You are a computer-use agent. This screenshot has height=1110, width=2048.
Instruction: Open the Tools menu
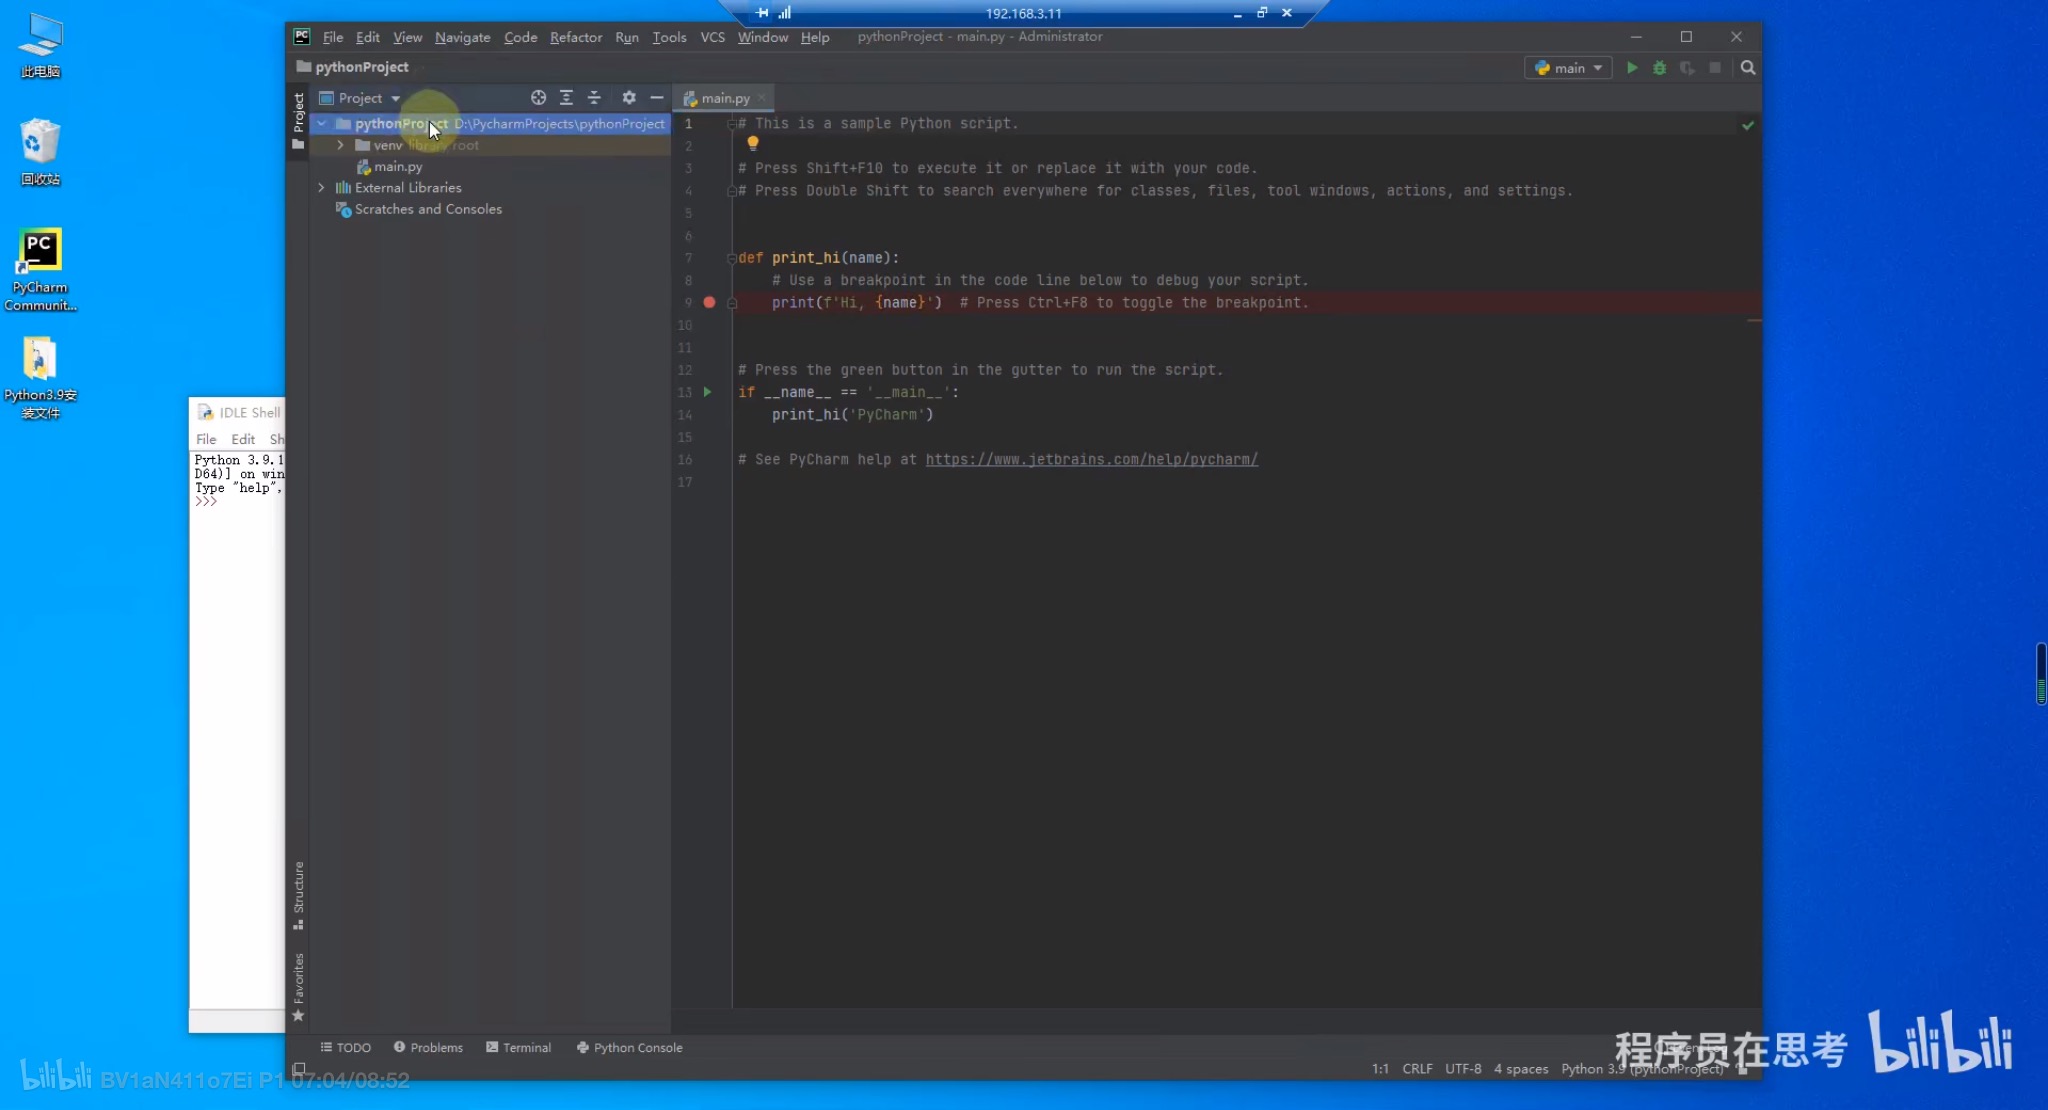669,37
